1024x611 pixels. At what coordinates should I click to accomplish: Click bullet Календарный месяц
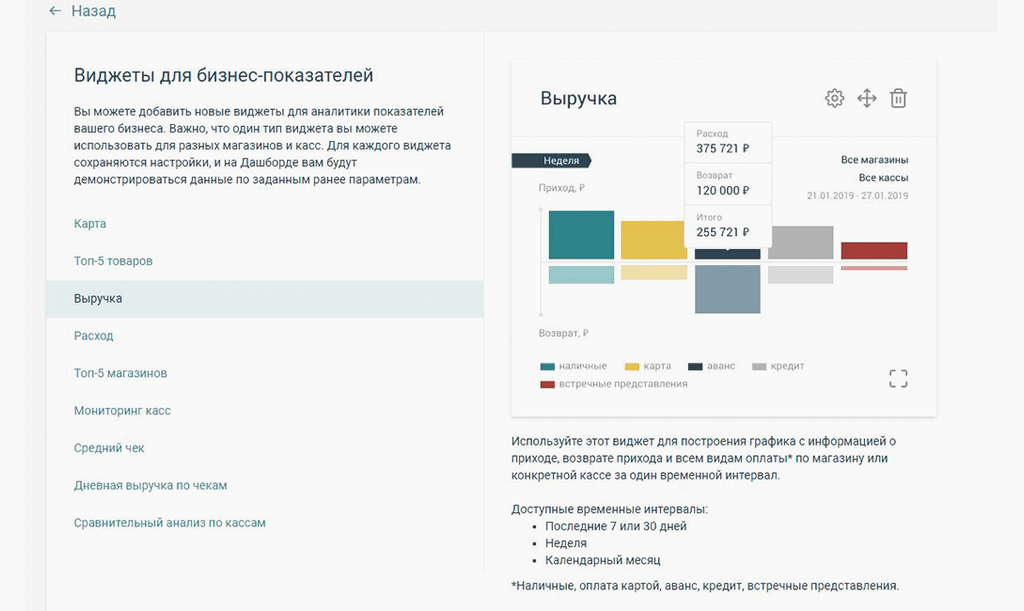603,560
